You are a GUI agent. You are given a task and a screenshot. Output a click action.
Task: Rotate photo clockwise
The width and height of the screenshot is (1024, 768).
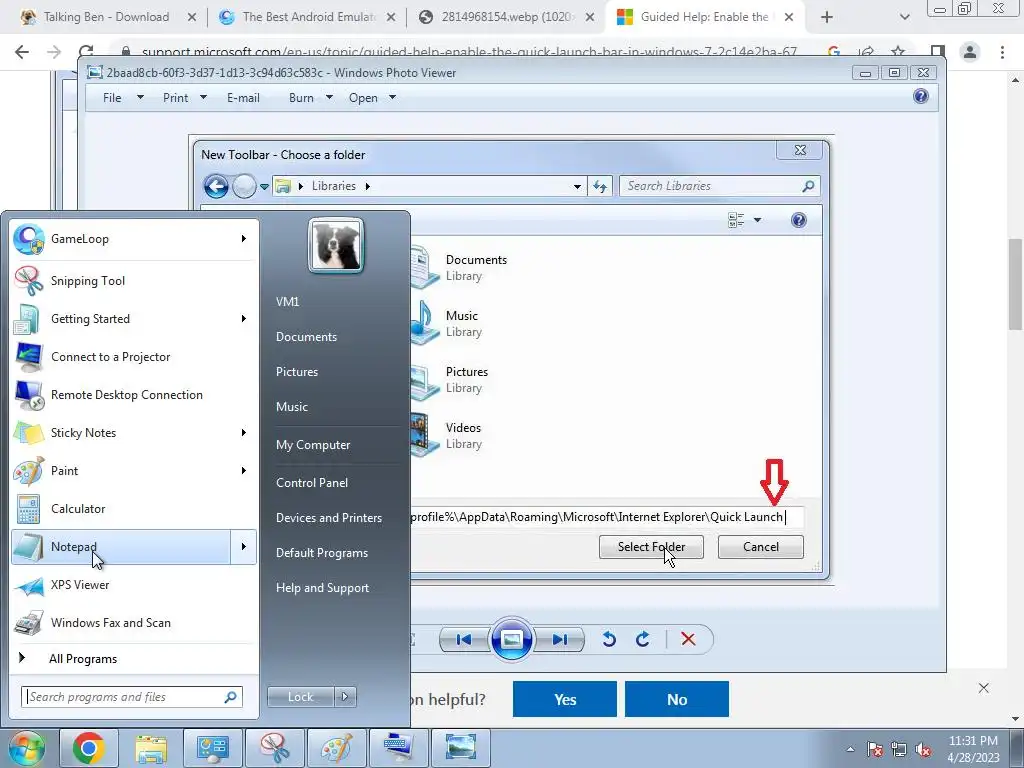[x=643, y=639]
